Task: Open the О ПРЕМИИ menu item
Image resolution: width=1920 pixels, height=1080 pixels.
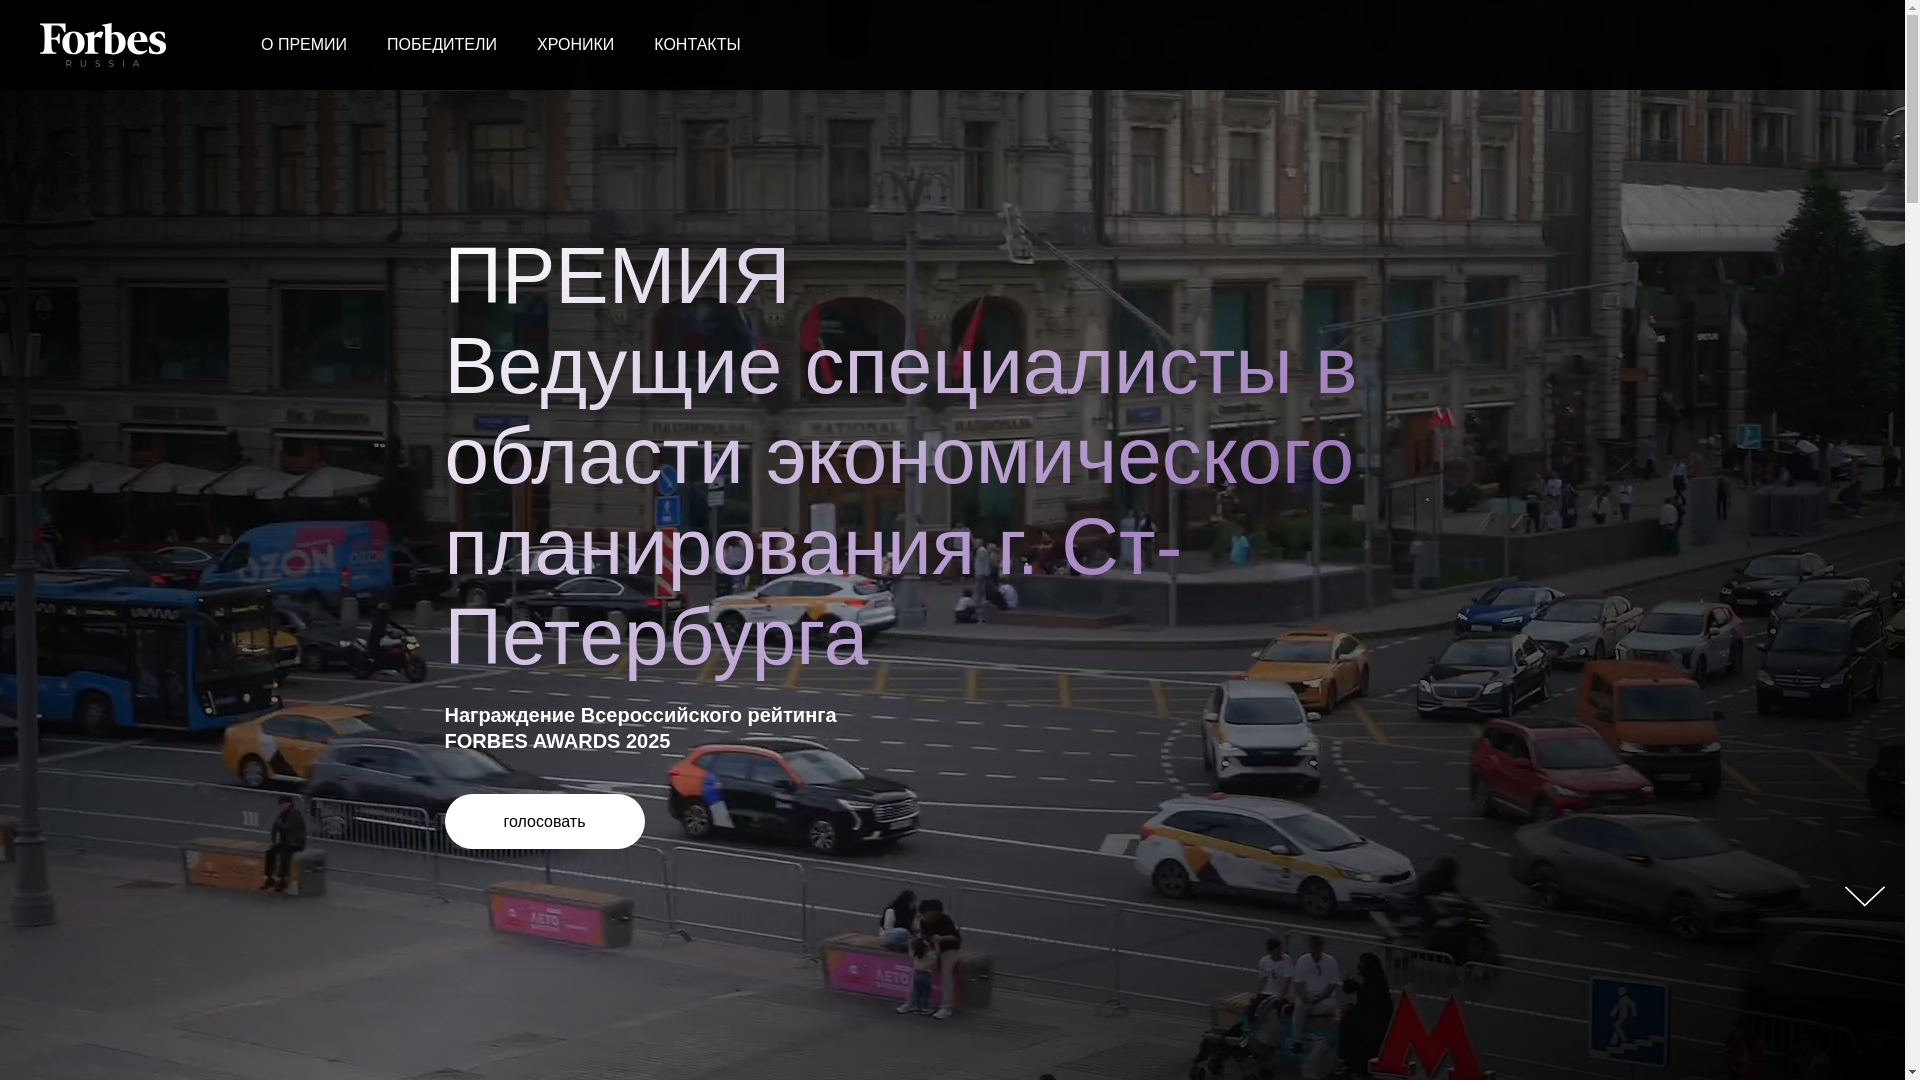Action: point(304,45)
